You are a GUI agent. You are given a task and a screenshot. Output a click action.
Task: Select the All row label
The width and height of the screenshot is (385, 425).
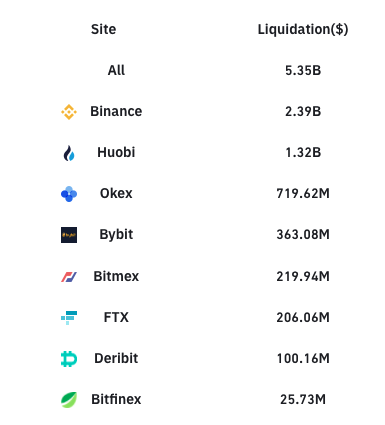(116, 70)
